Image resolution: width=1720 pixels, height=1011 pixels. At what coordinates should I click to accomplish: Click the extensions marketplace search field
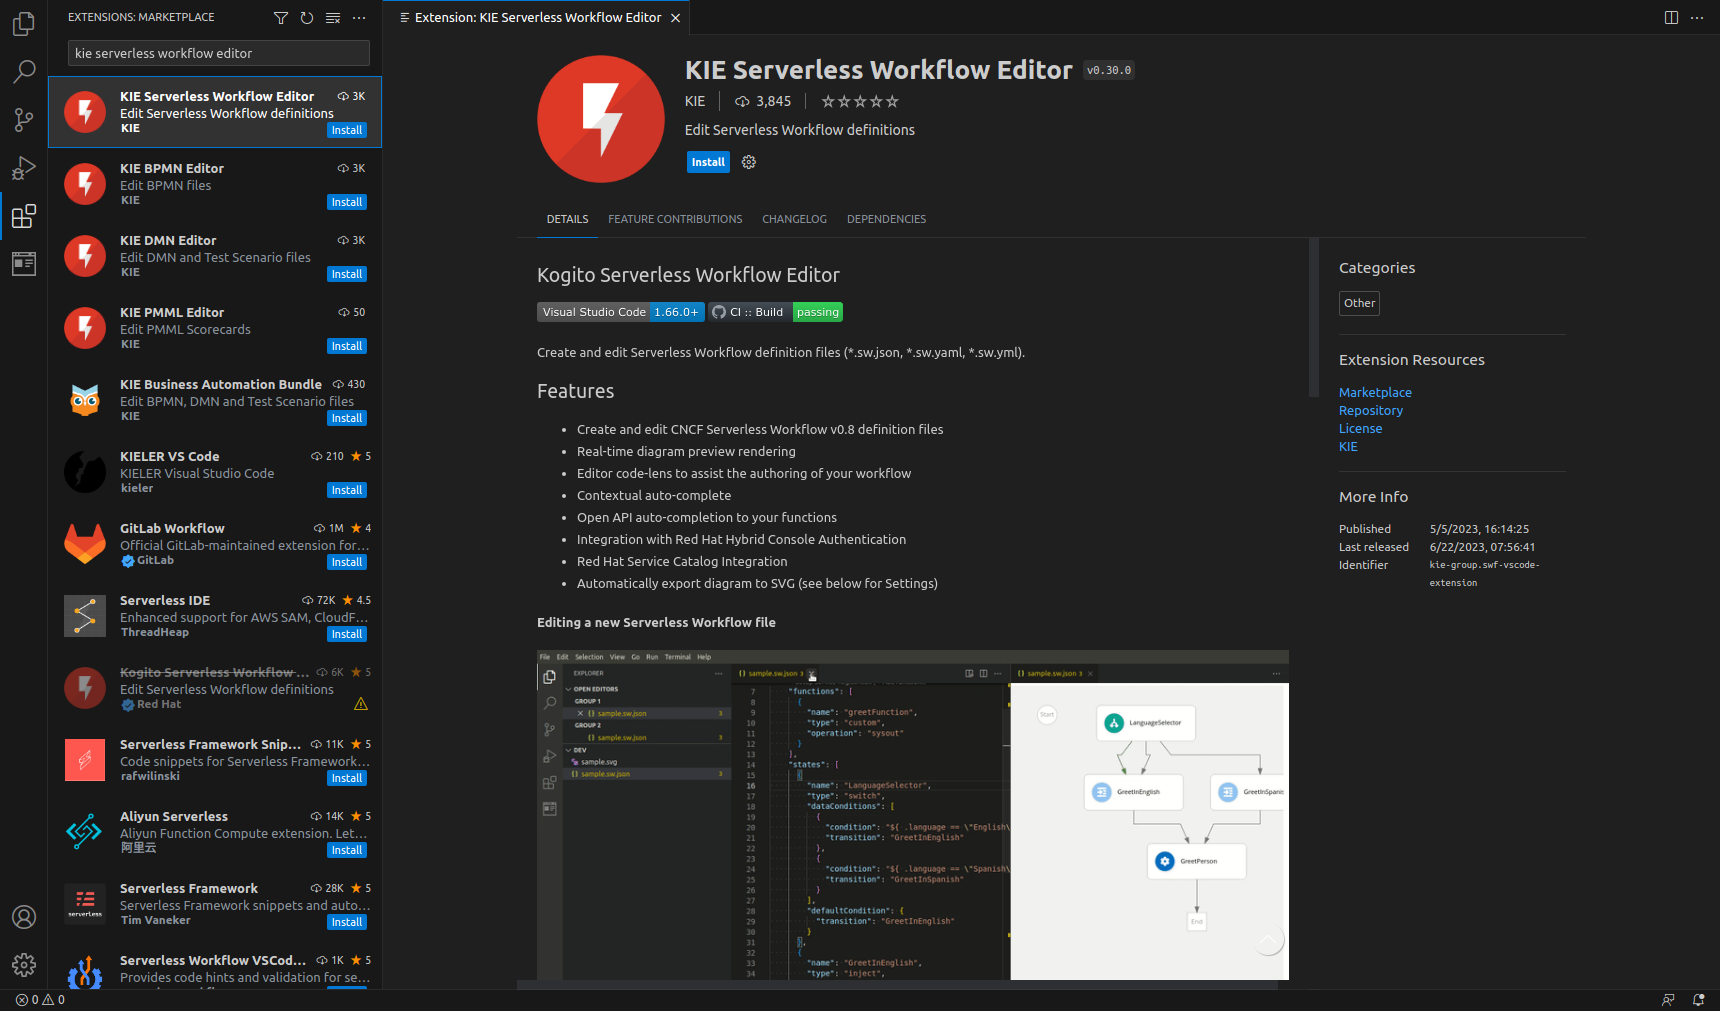click(x=218, y=52)
